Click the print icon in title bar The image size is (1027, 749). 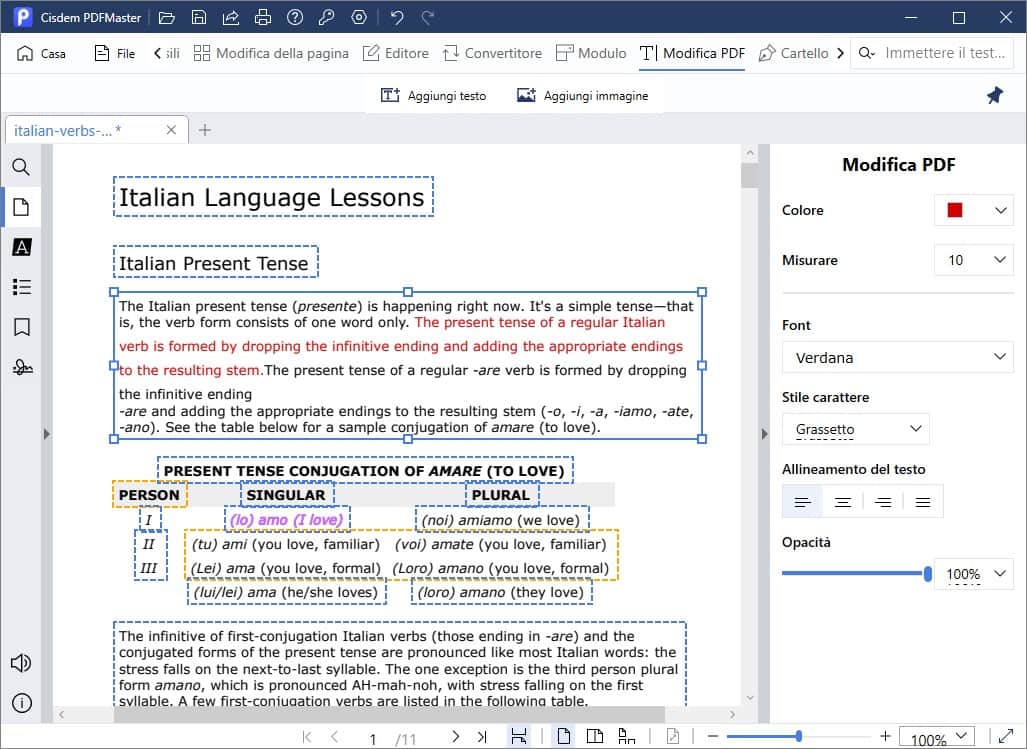(262, 18)
